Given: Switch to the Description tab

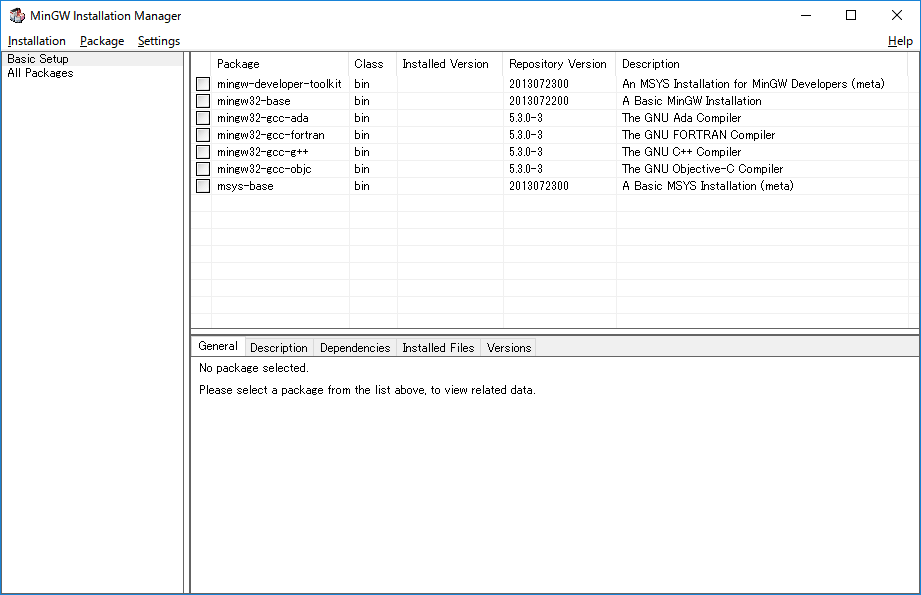Looking at the screenshot, I should click(x=279, y=348).
